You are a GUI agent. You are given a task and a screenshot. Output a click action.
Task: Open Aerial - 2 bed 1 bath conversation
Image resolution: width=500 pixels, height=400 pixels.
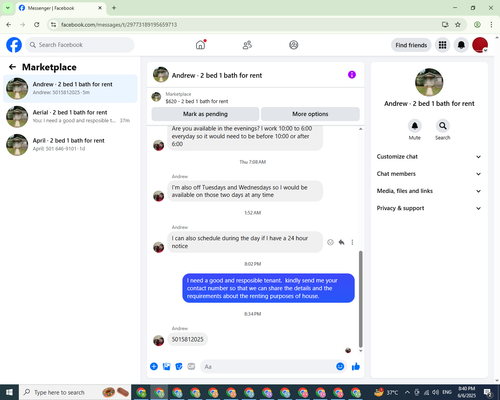coord(70,117)
